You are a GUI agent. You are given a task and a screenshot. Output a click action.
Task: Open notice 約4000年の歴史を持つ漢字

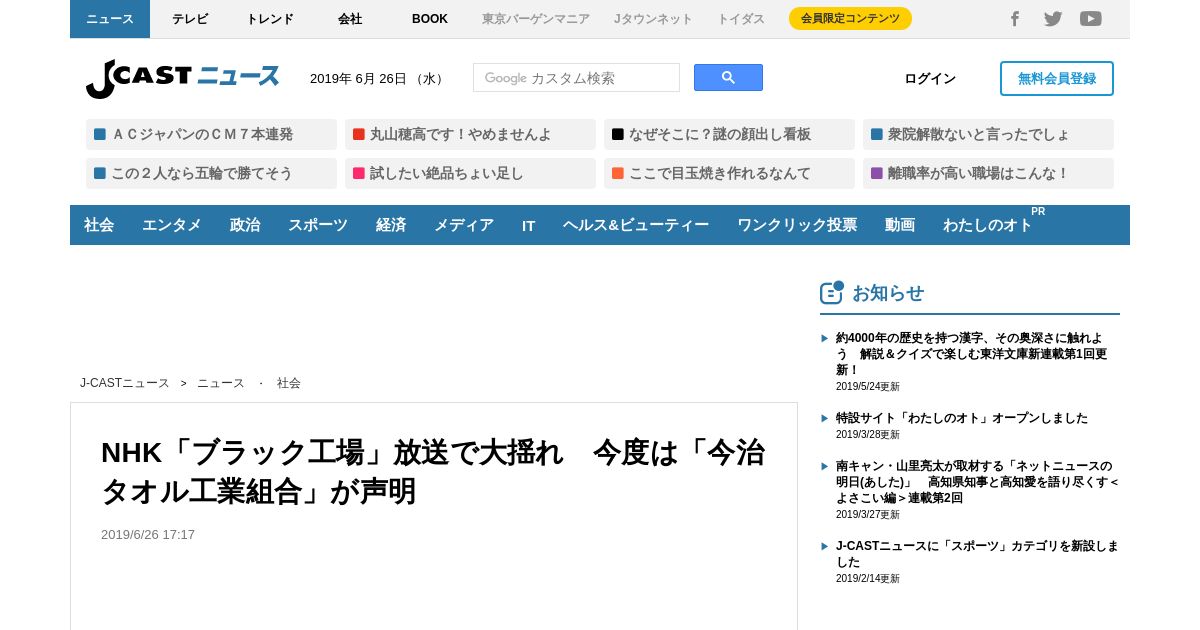tap(971, 354)
